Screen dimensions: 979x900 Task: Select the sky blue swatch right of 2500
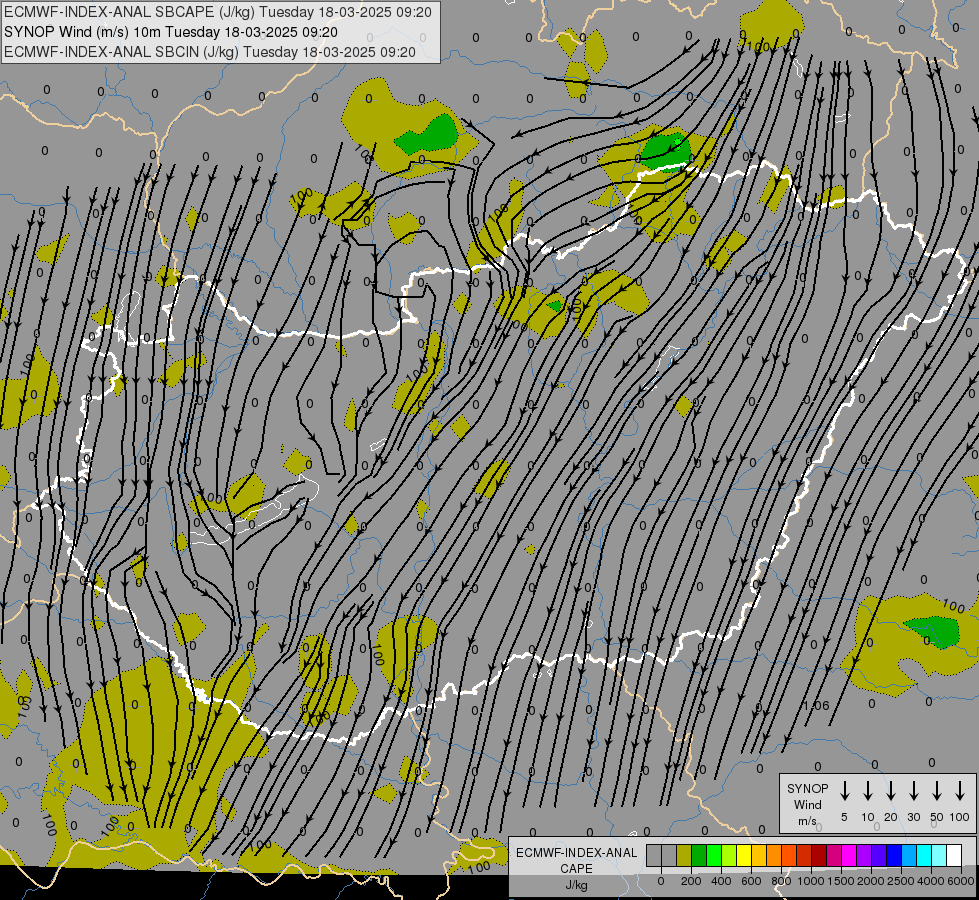908,855
